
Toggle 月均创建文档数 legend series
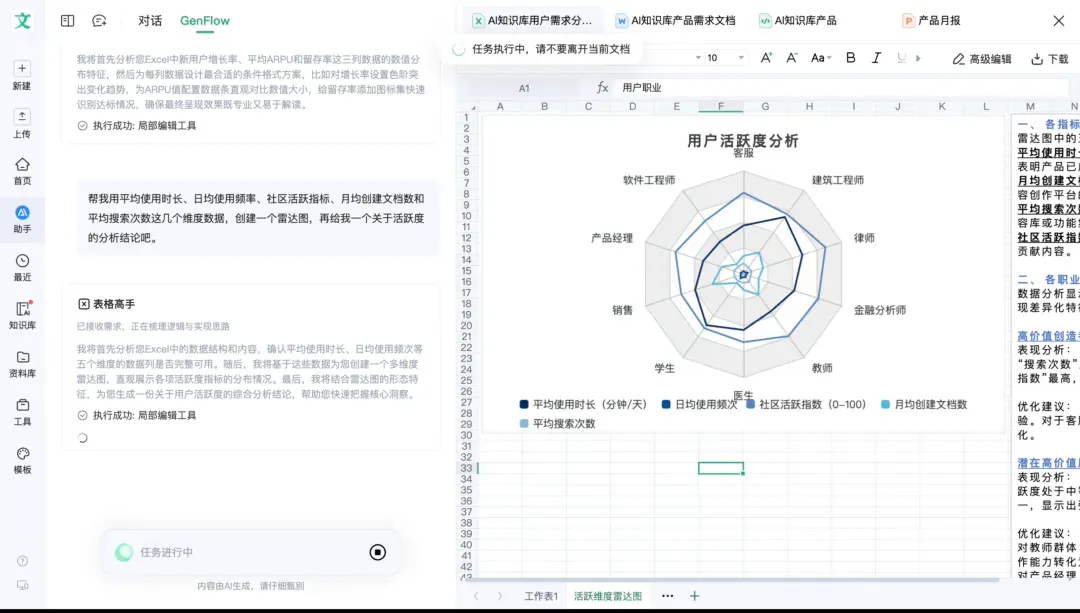pyautogui.click(x=924, y=404)
